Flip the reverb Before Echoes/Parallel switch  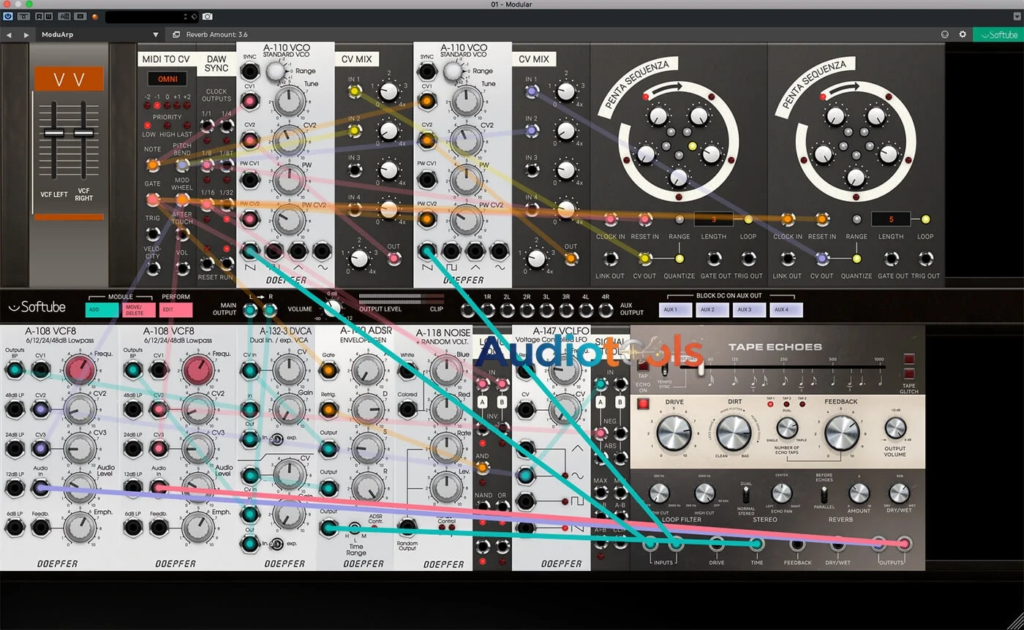point(824,494)
